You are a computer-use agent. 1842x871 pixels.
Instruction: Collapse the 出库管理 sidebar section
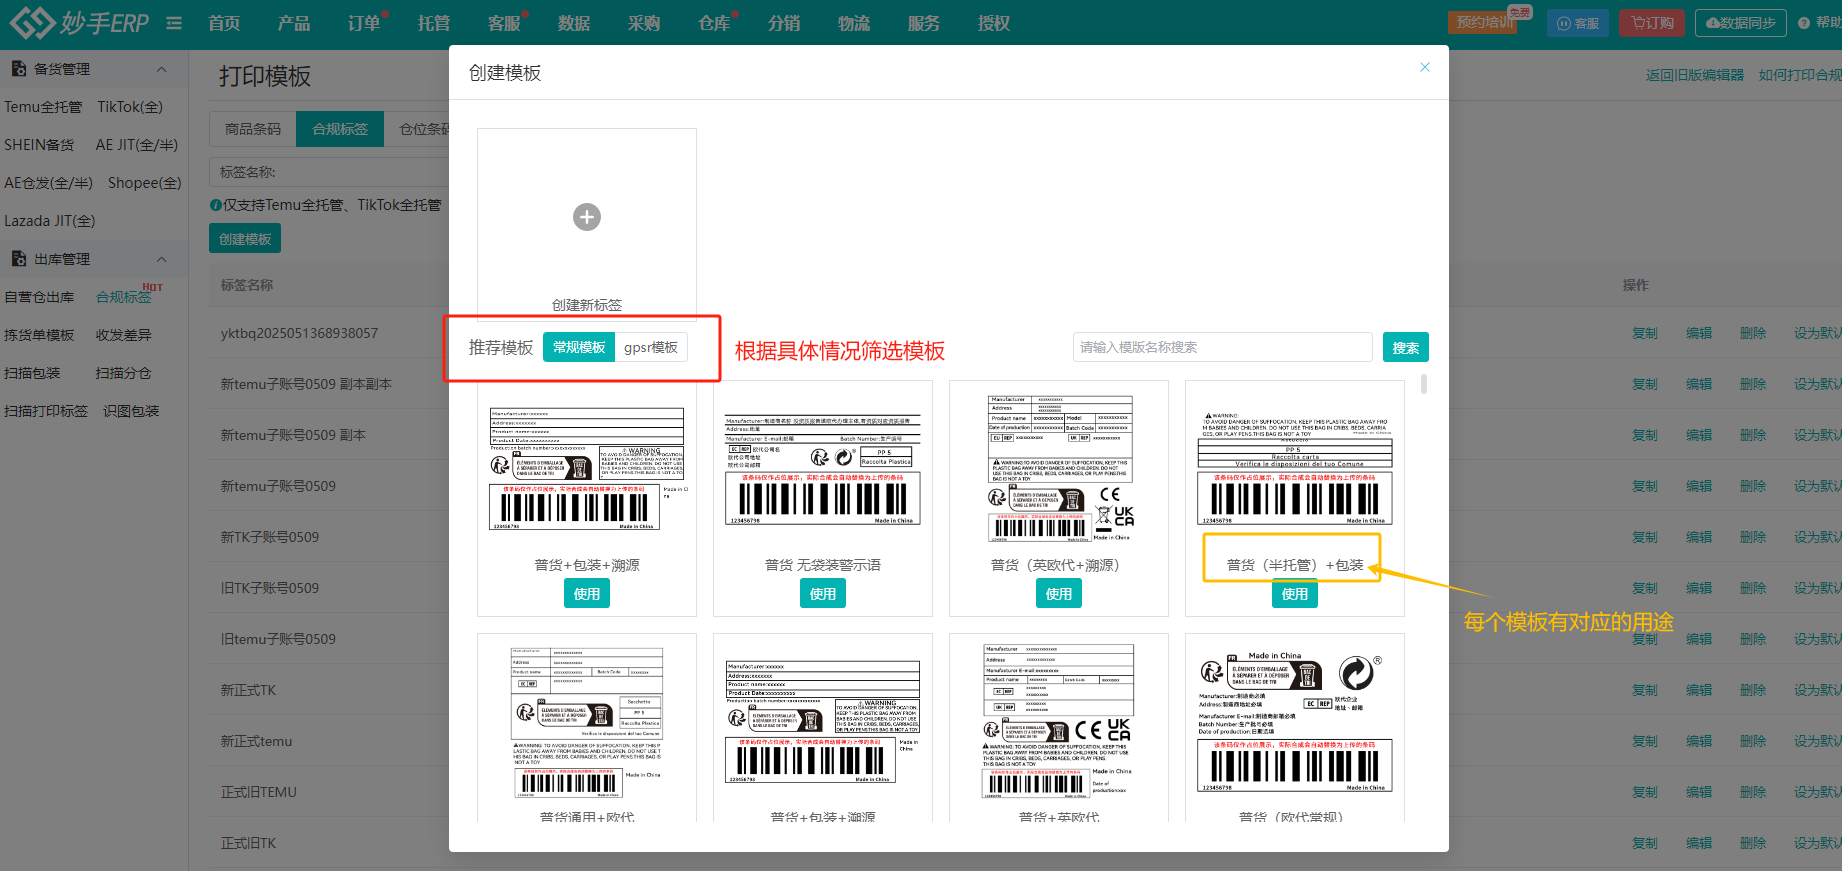(161, 259)
